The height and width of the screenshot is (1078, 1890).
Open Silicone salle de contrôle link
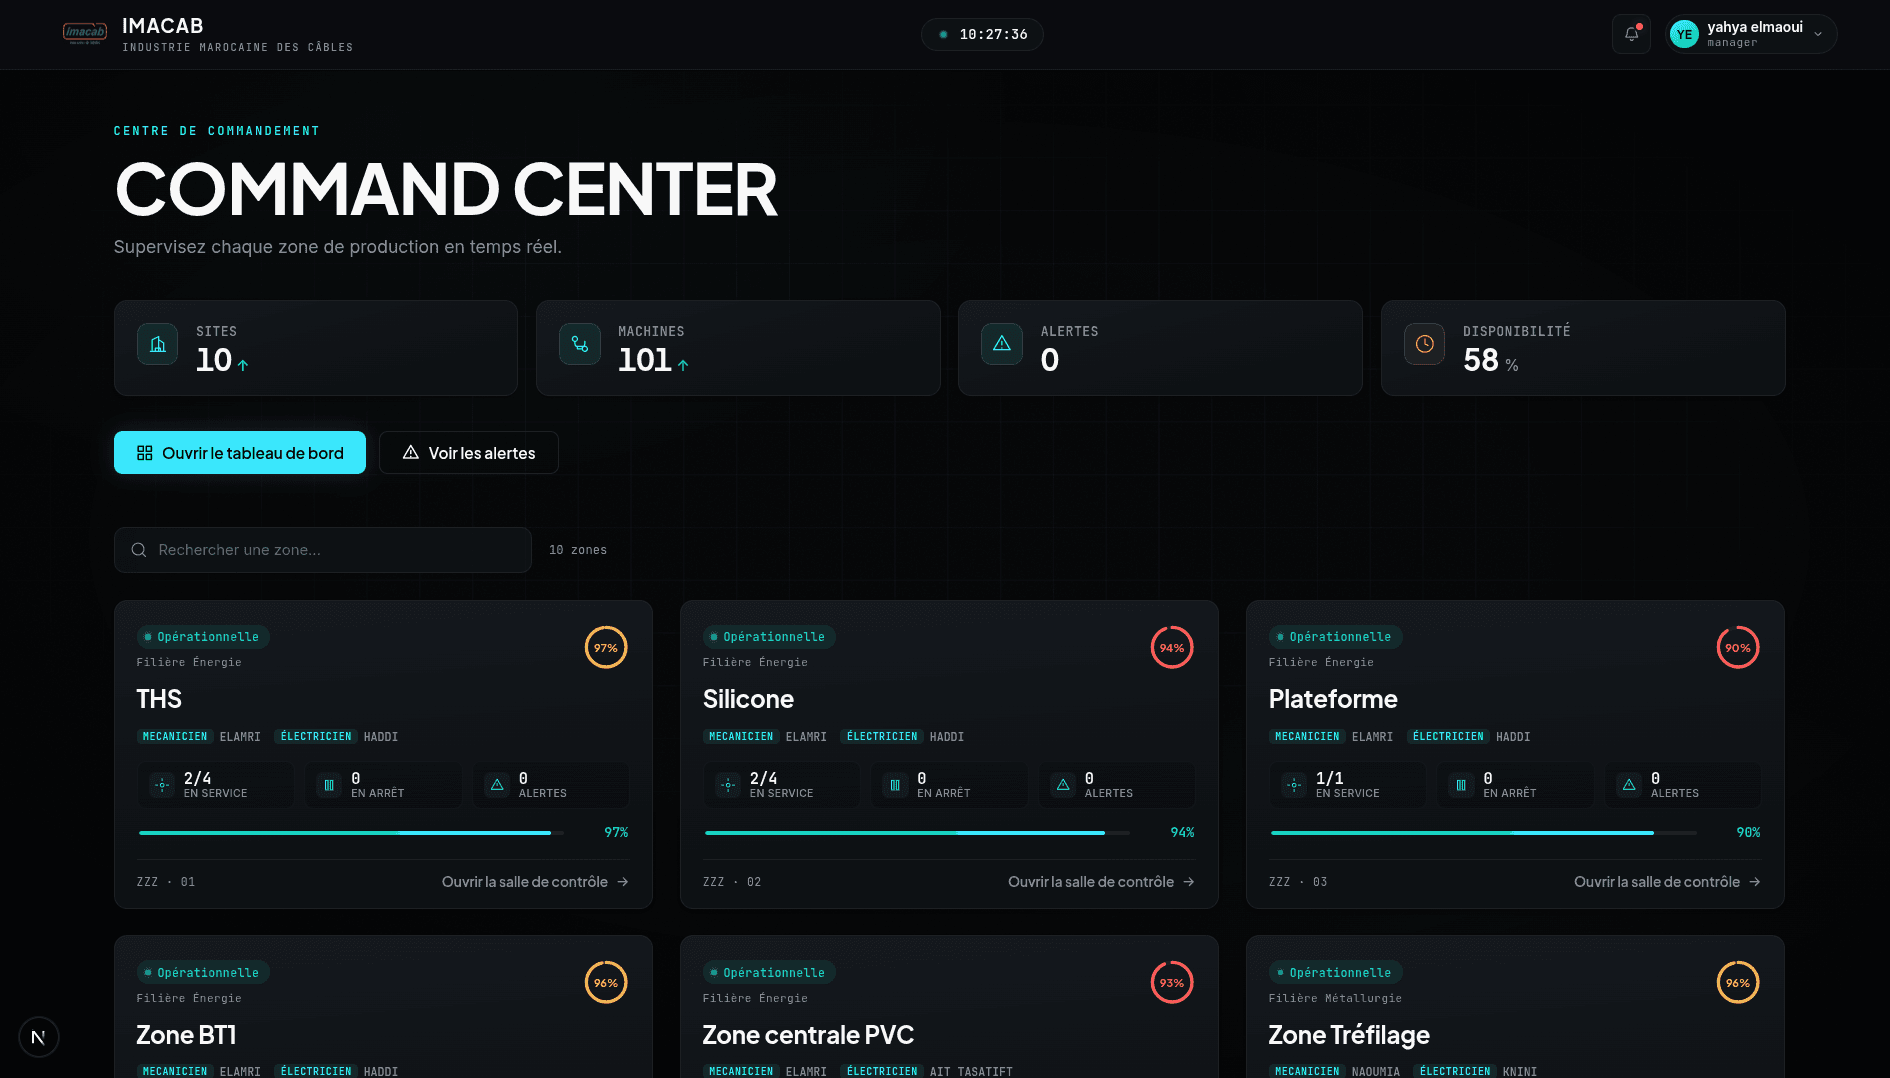pos(1101,882)
